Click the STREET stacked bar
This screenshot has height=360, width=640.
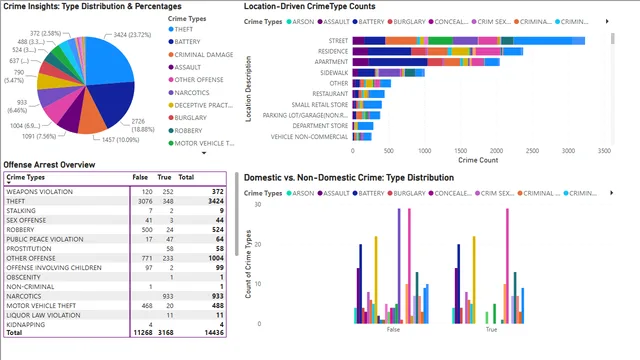[x=469, y=40]
